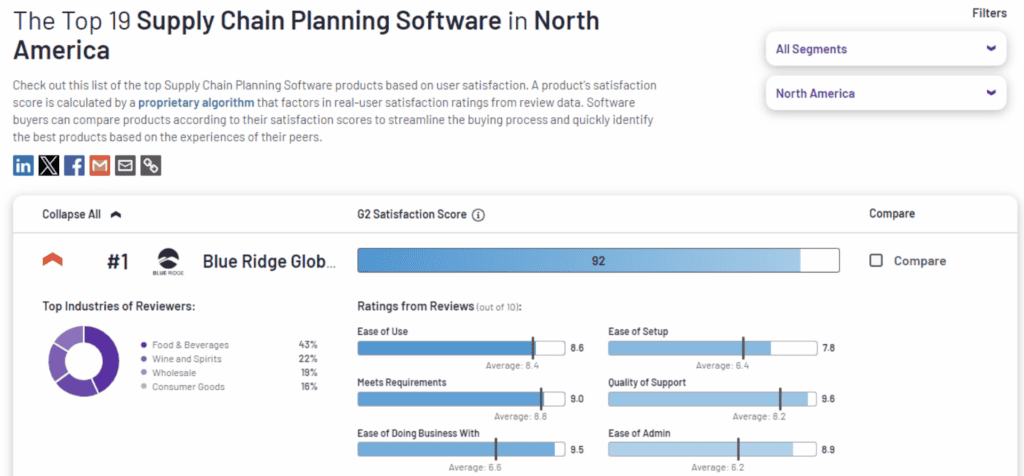Open the Blue Ridge Global product title
The image size is (1024, 476).
(x=269, y=261)
